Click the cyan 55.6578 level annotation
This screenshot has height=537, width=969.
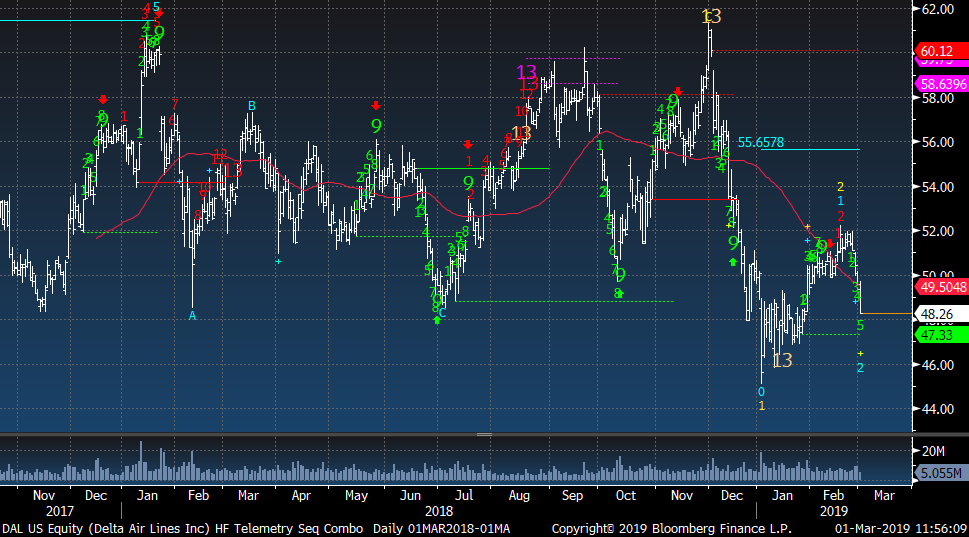(x=761, y=142)
